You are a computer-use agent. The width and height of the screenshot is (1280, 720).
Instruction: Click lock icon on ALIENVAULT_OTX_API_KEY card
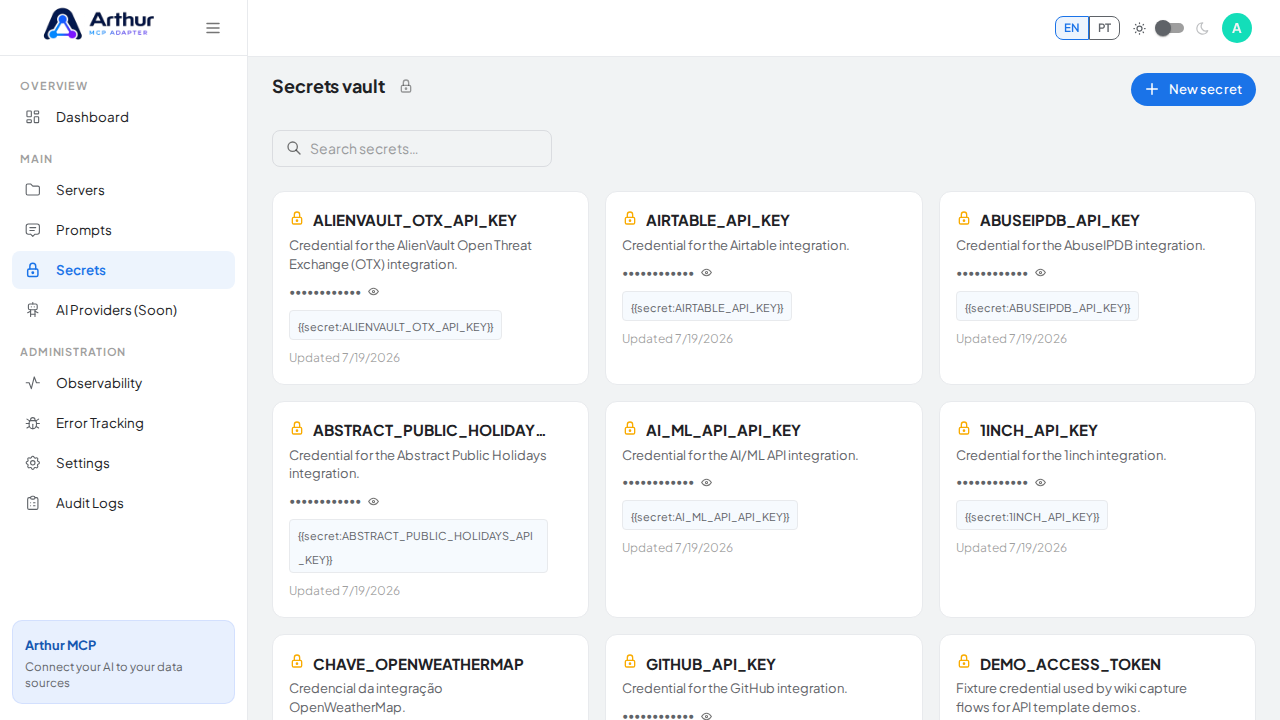[x=297, y=218]
